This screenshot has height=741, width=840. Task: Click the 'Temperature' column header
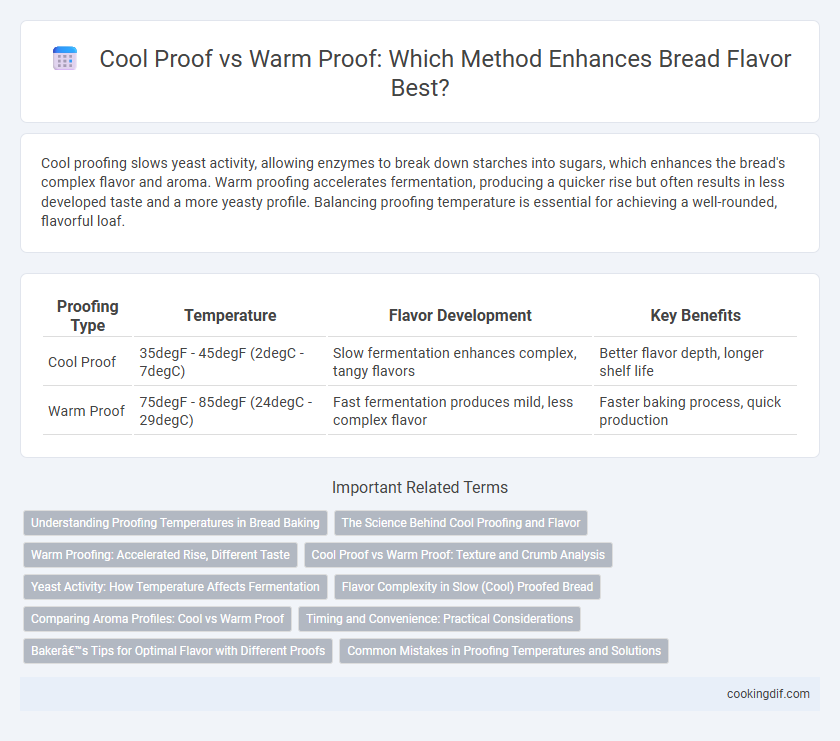(230, 316)
